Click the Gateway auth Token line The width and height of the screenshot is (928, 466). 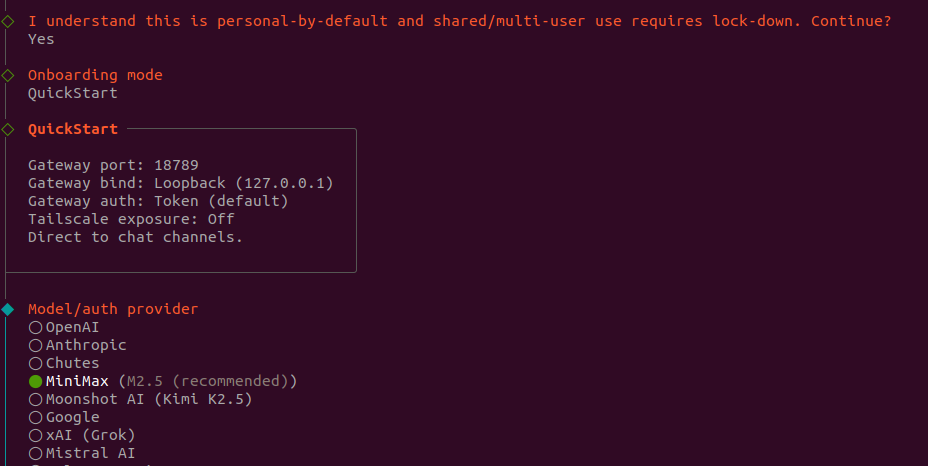pyautogui.click(x=158, y=201)
